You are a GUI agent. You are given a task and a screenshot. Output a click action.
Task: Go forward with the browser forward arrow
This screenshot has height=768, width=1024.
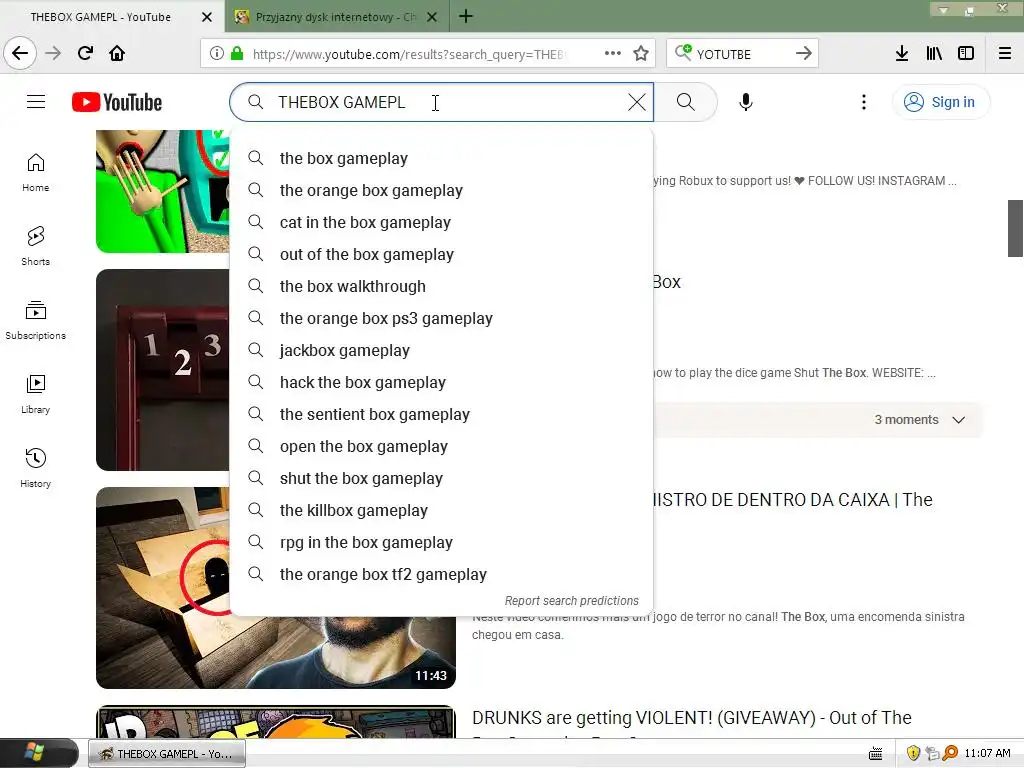[x=53, y=53]
